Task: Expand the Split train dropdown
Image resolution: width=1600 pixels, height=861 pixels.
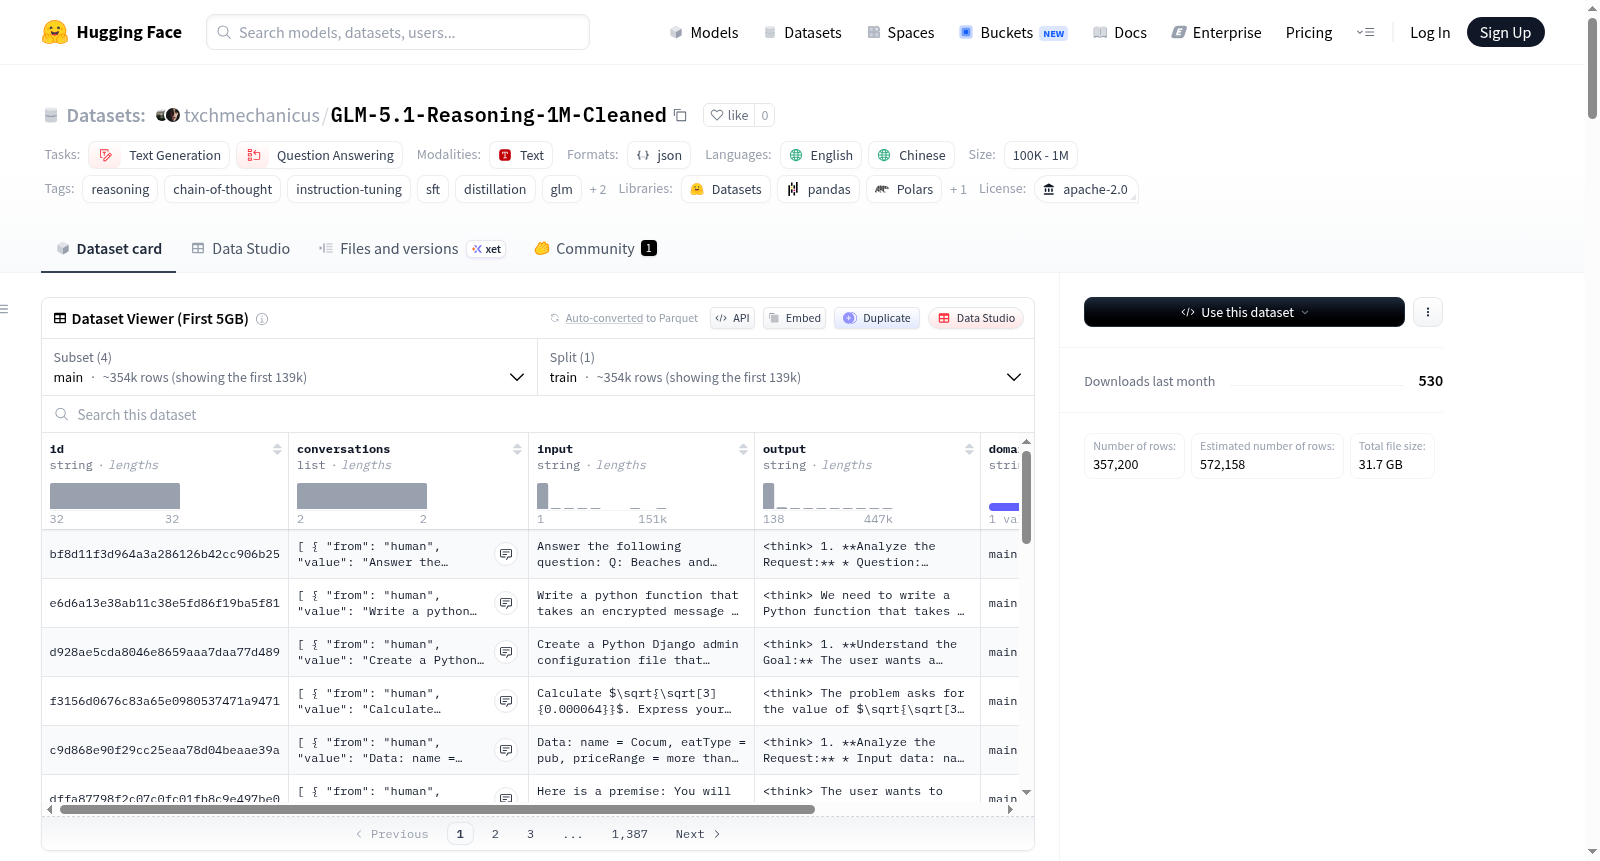Action: [x=786, y=367]
